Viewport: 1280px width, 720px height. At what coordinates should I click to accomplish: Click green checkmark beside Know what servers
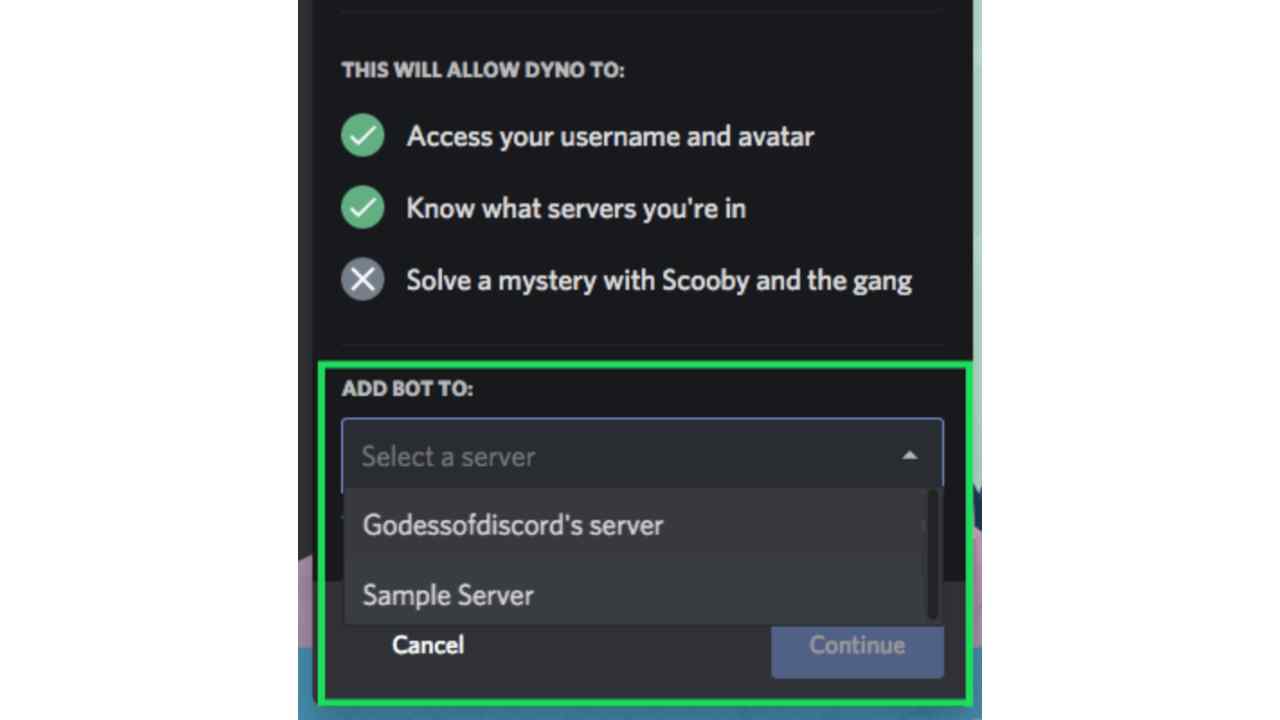point(362,208)
